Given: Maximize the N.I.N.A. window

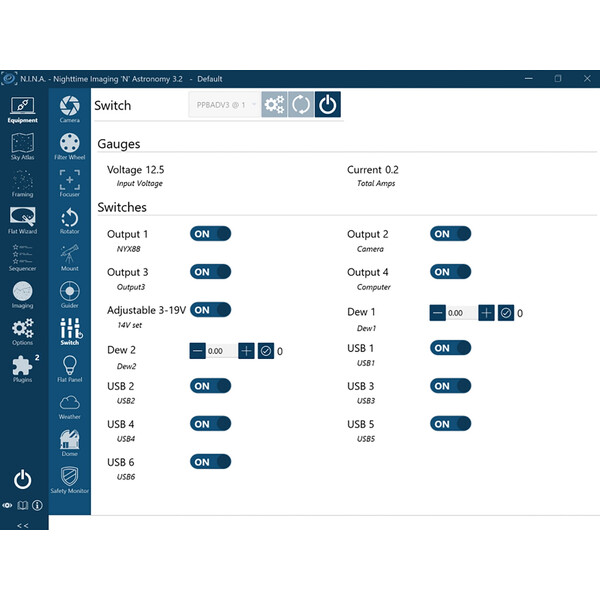Looking at the screenshot, I should (x=558, y=78).
